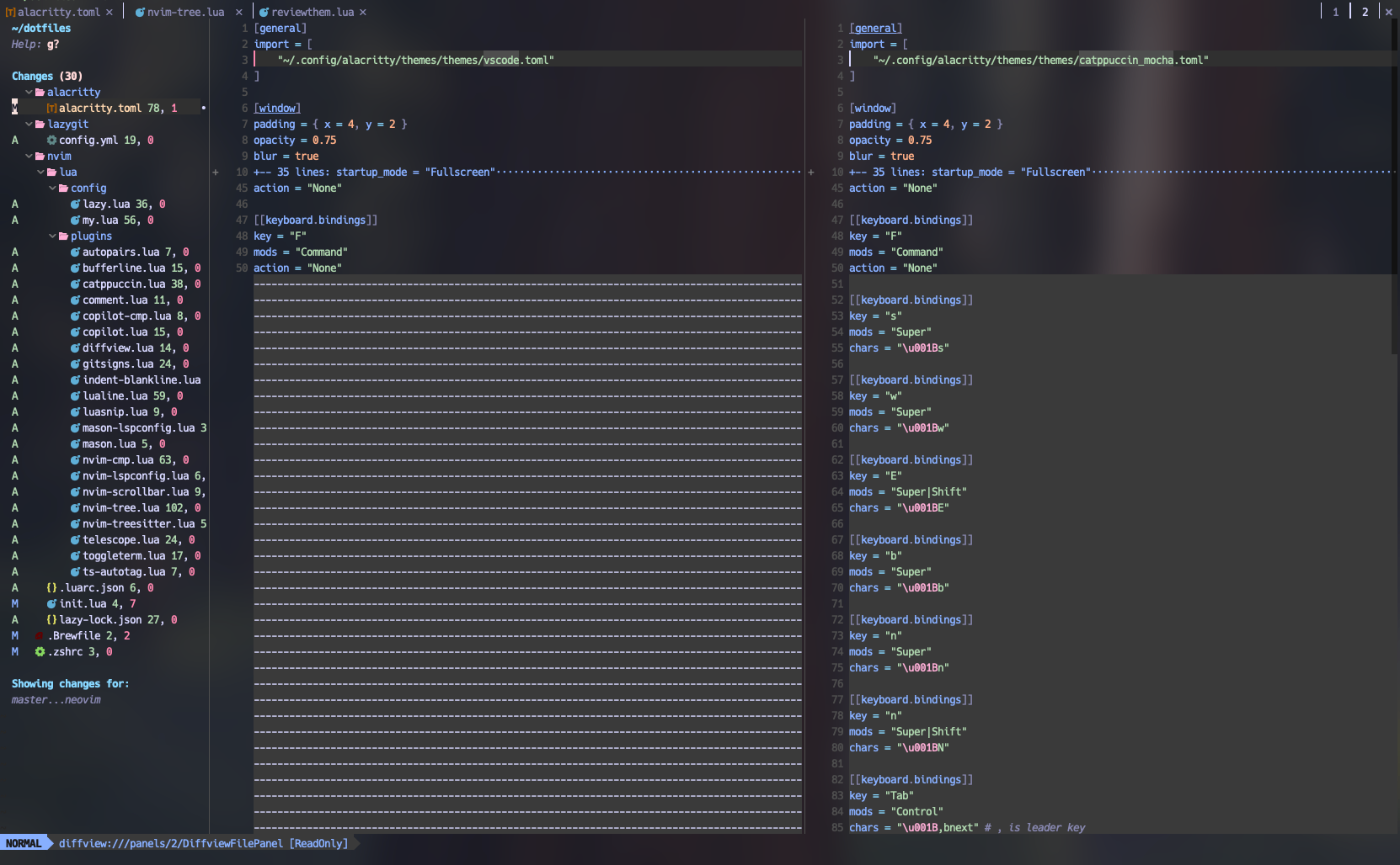Click the Lua icon beside my.lua
The image size is (1400, 865).
(x=75, y=220)
